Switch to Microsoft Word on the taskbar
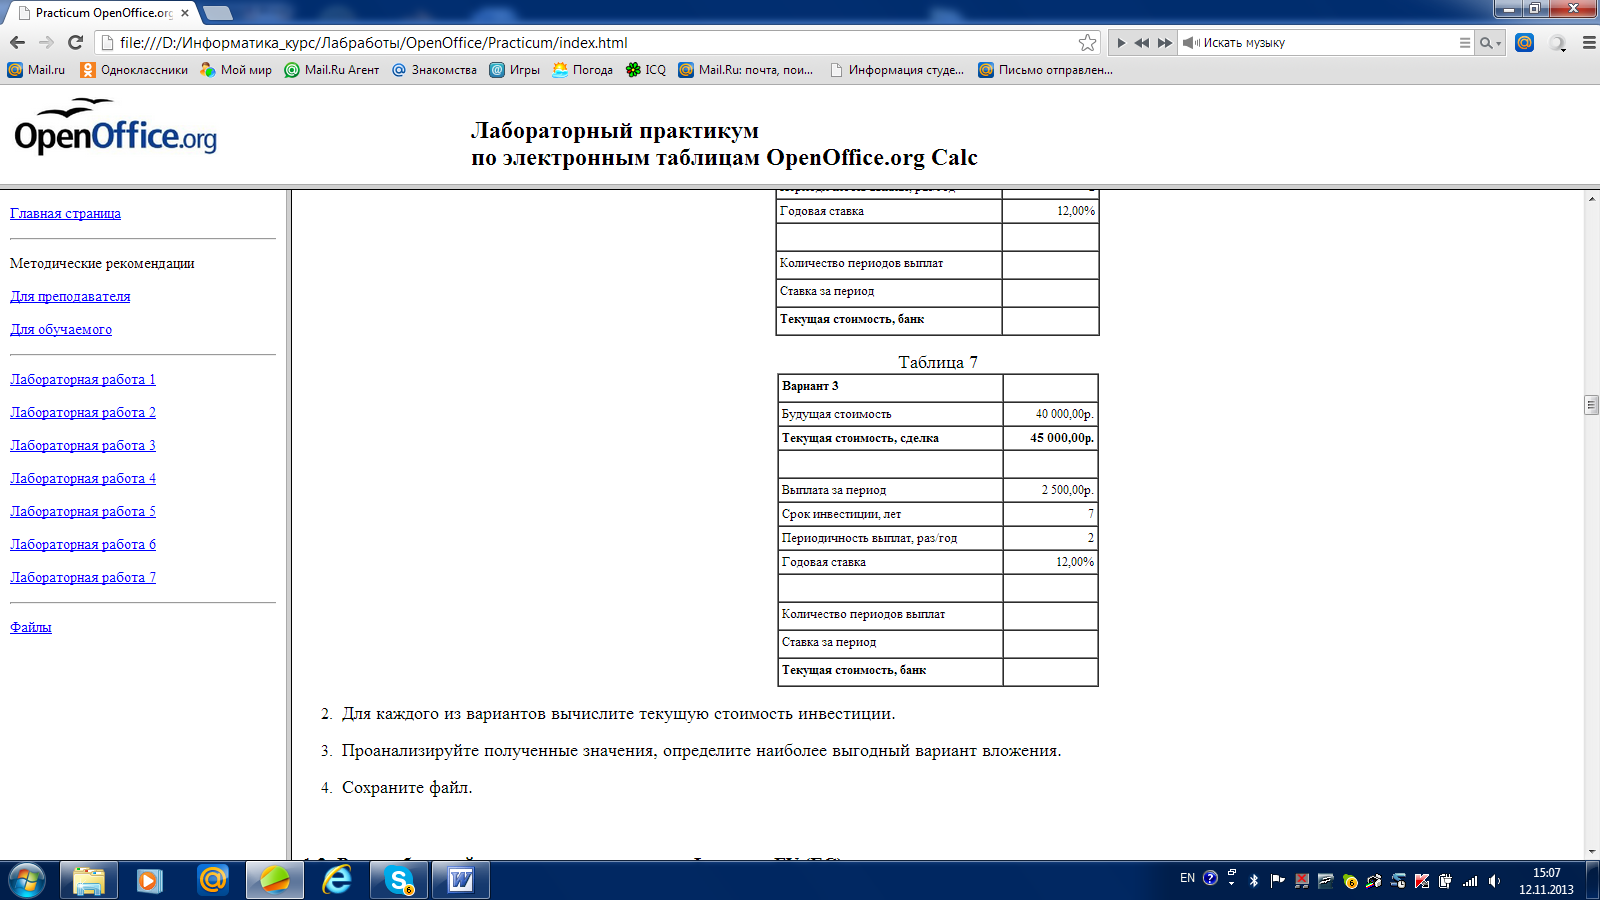 [x=461, y=880]
